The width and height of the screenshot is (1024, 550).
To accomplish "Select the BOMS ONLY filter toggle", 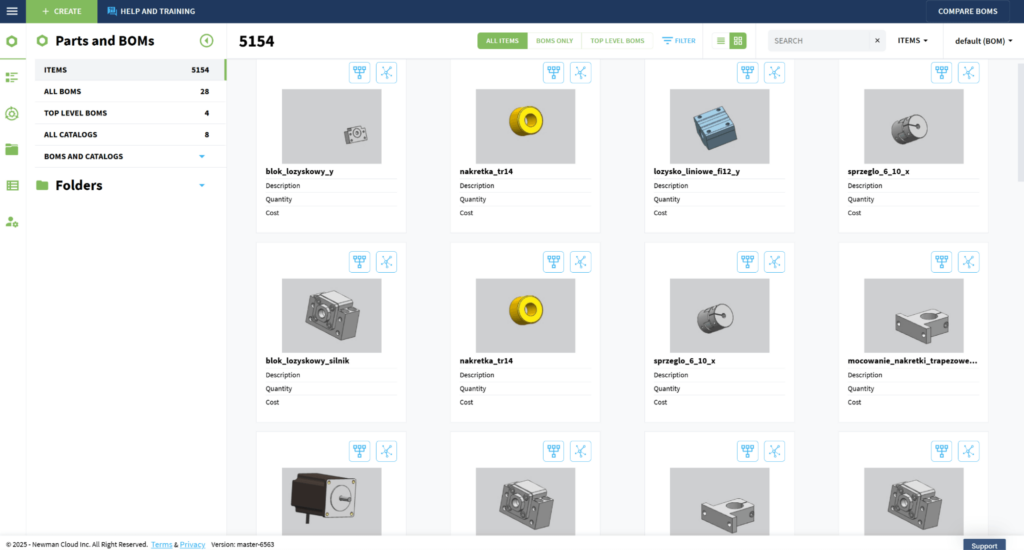I will point(554,40).
